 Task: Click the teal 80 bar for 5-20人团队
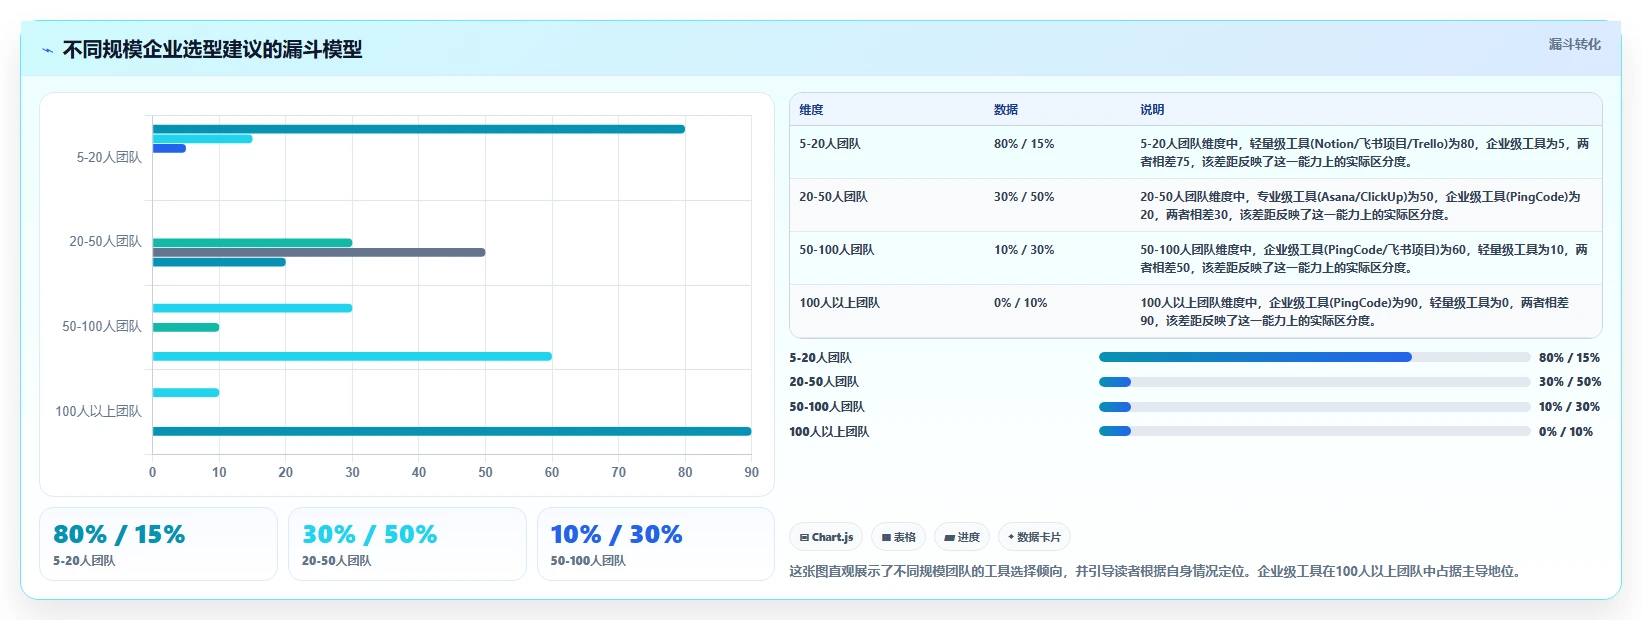(x=419, y=129)
